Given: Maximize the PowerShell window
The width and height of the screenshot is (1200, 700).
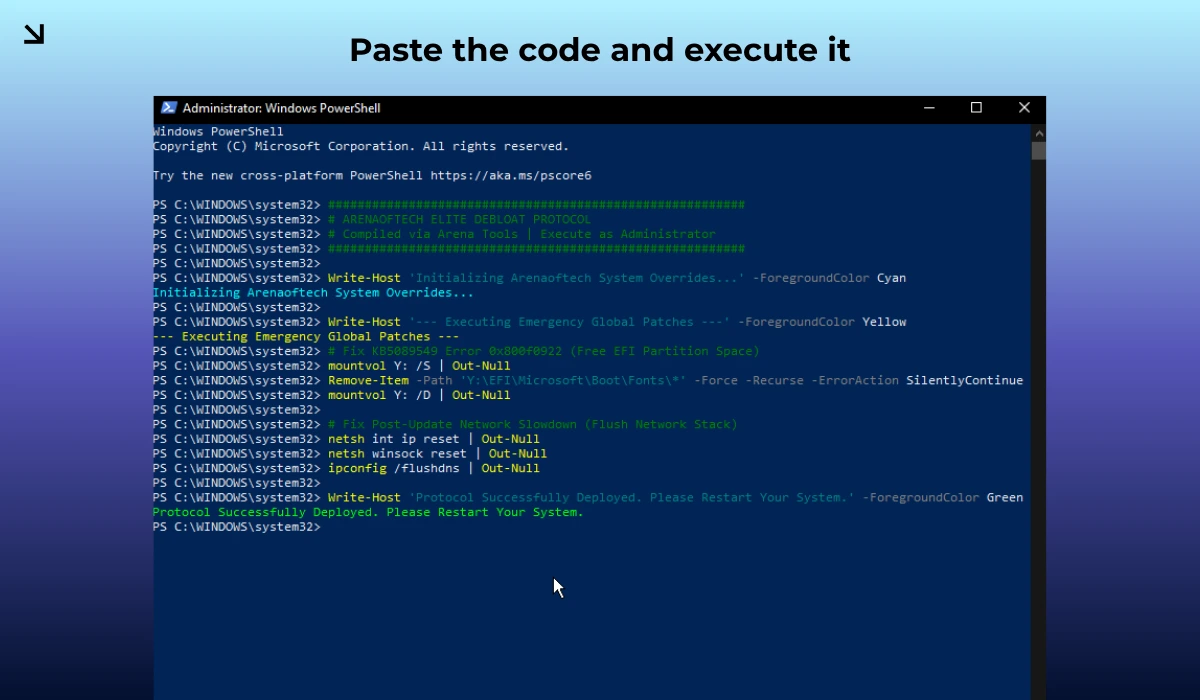Looking at the screenshot, I should tap(976, 108).
